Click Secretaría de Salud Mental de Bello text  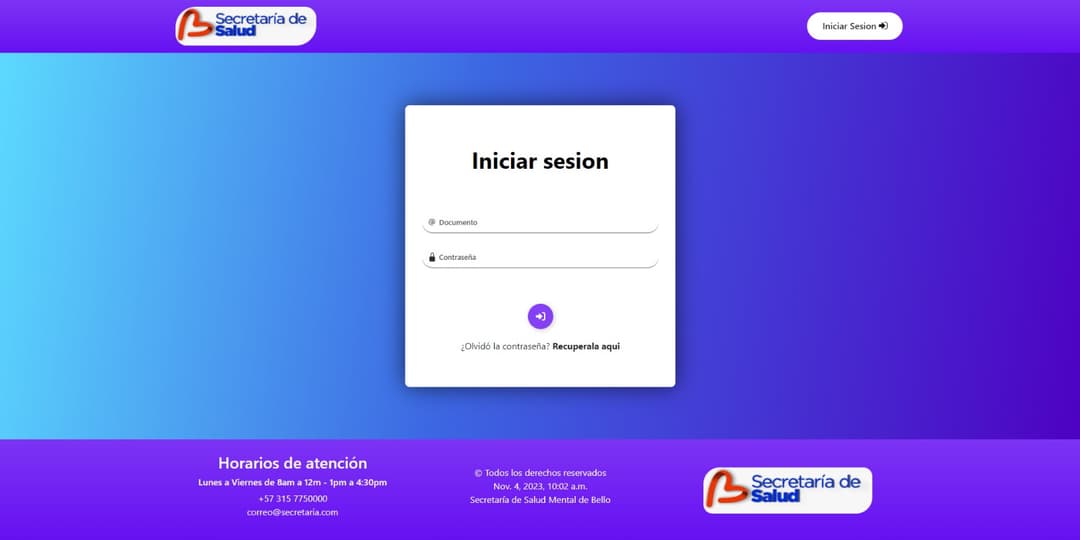(x=540, y=500)
